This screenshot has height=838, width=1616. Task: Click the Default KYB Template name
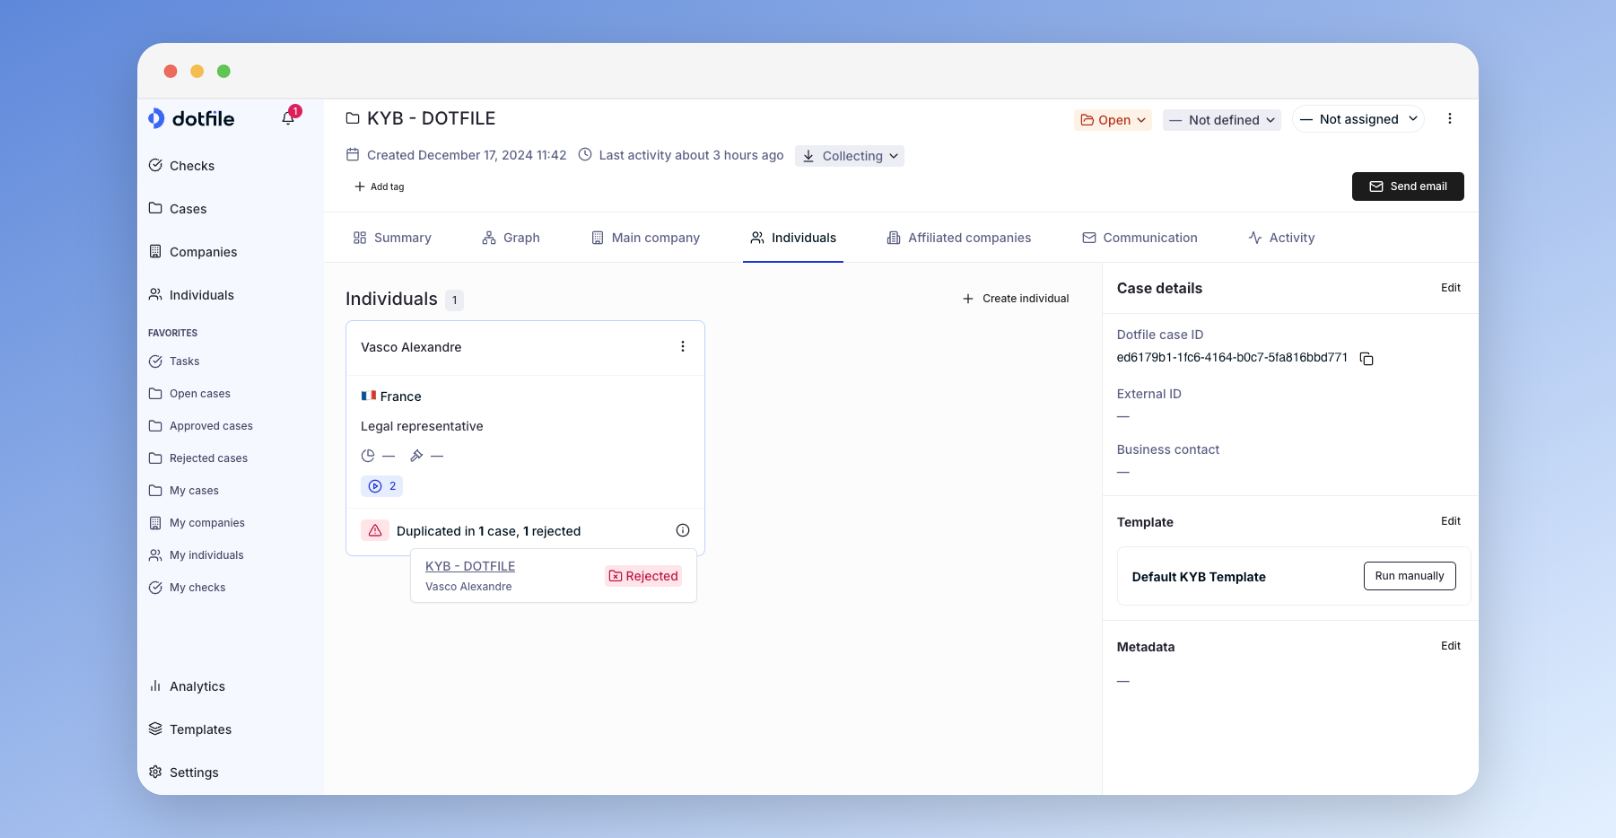coord(1199,577)
